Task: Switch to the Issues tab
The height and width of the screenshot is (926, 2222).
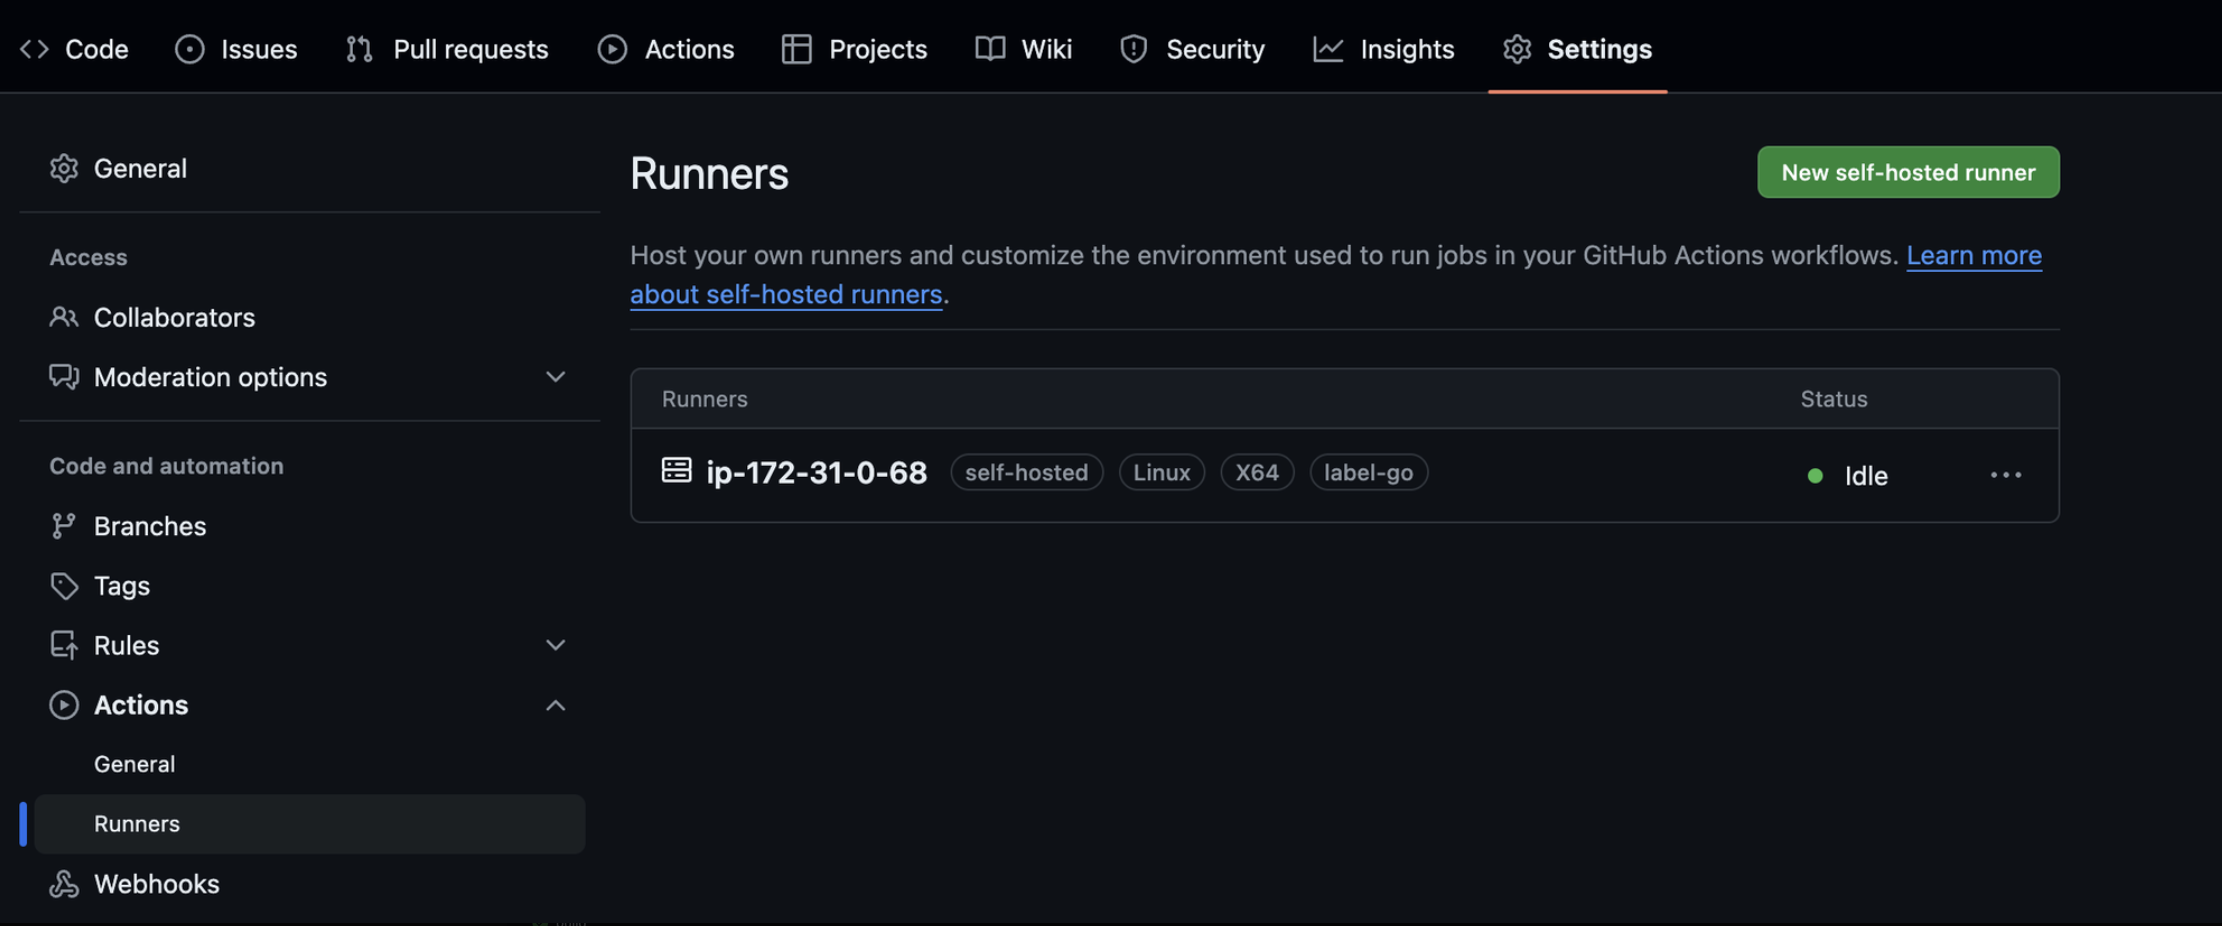Action: (x=236, y=49)
